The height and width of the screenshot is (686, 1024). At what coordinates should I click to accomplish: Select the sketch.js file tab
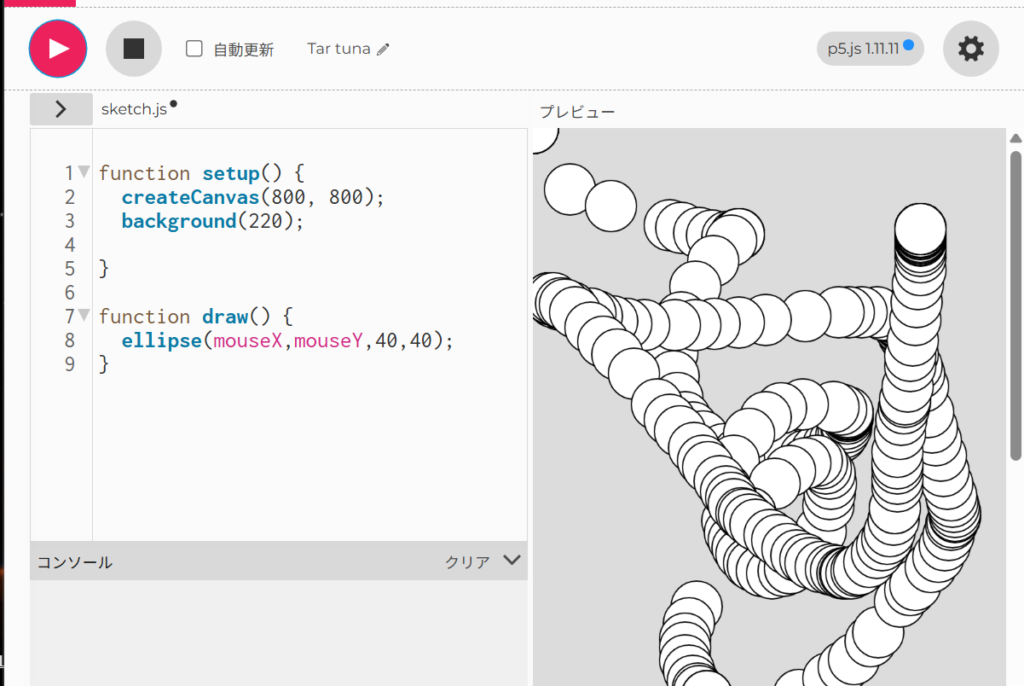click(134, 109)
